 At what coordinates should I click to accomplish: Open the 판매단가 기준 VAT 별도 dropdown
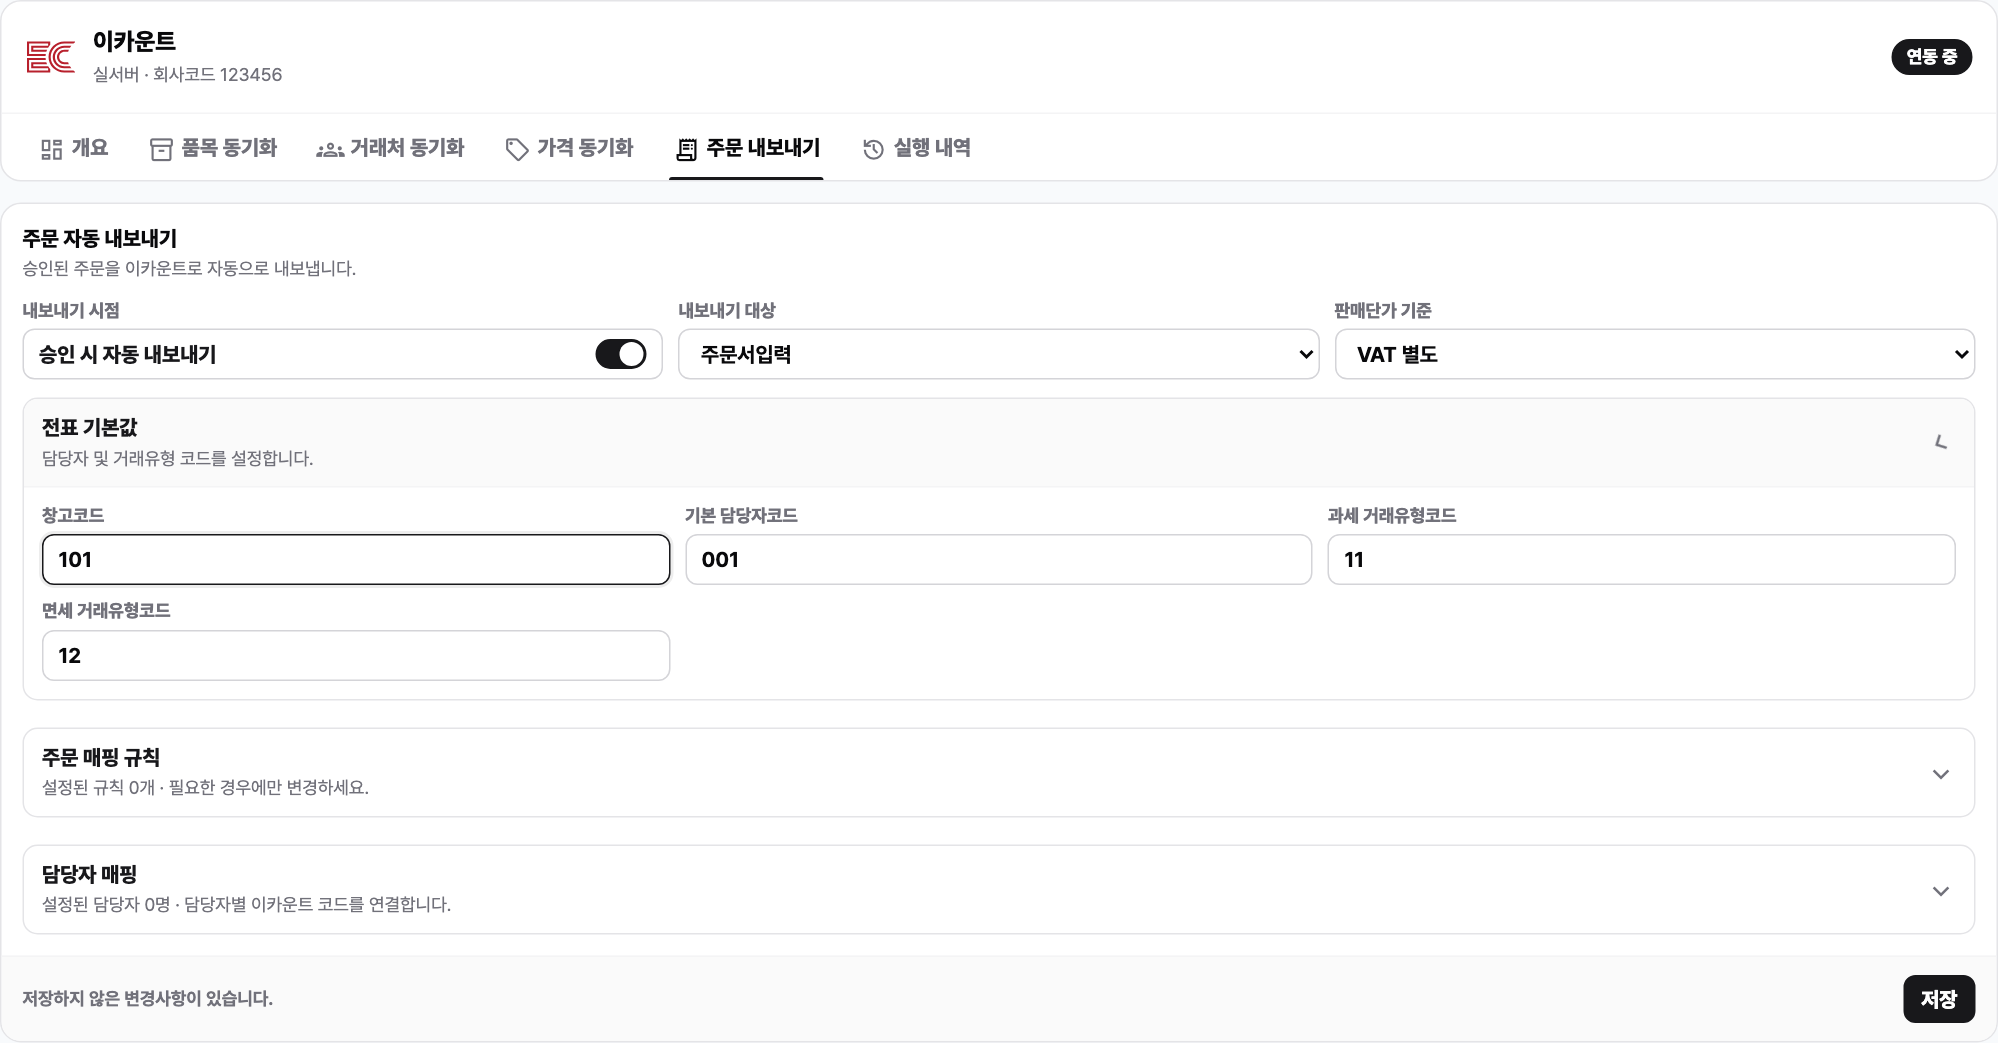click(x=1654, y=354)
